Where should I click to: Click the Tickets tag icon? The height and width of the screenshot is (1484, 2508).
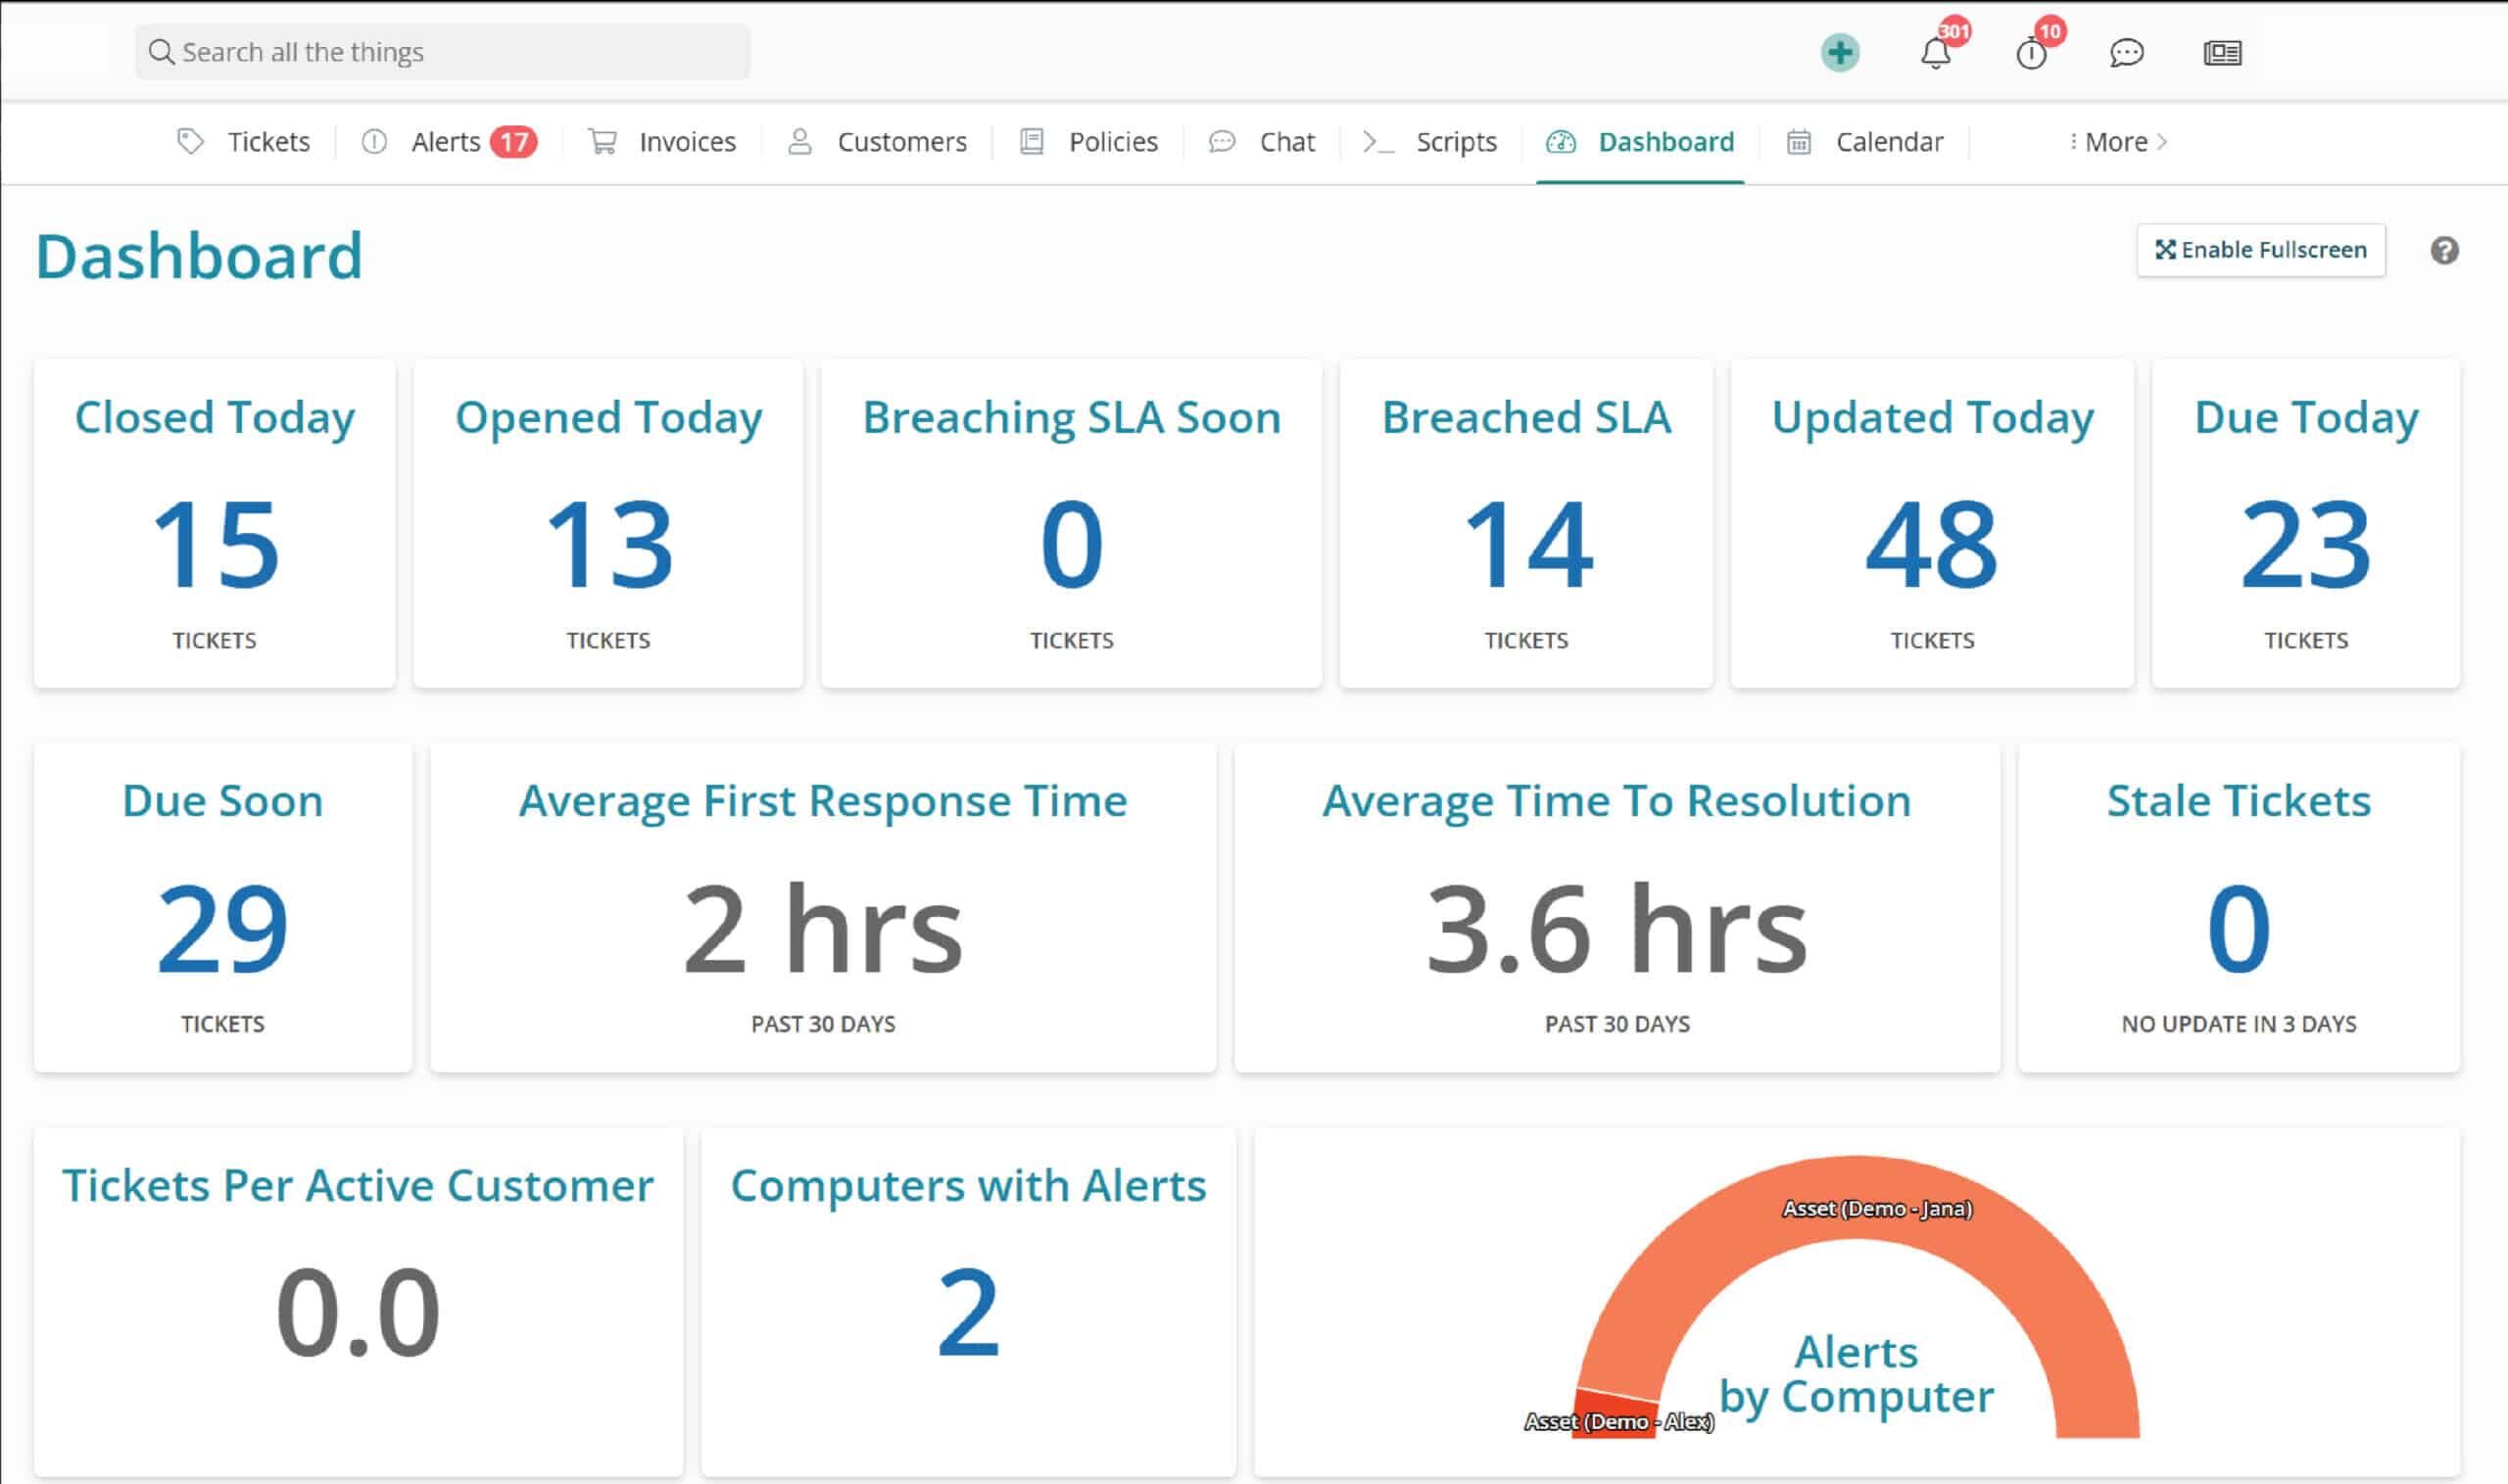pos(190,141)
